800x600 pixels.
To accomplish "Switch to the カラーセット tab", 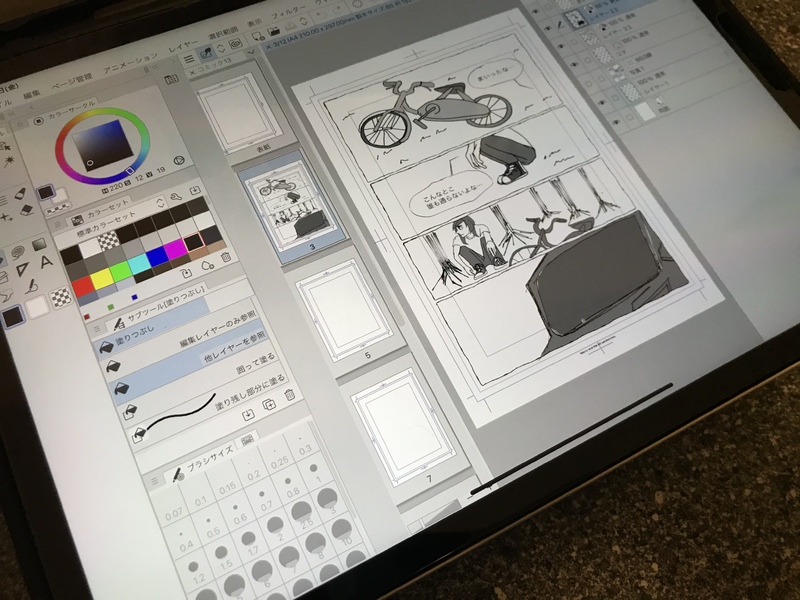I will pos(108,212).
